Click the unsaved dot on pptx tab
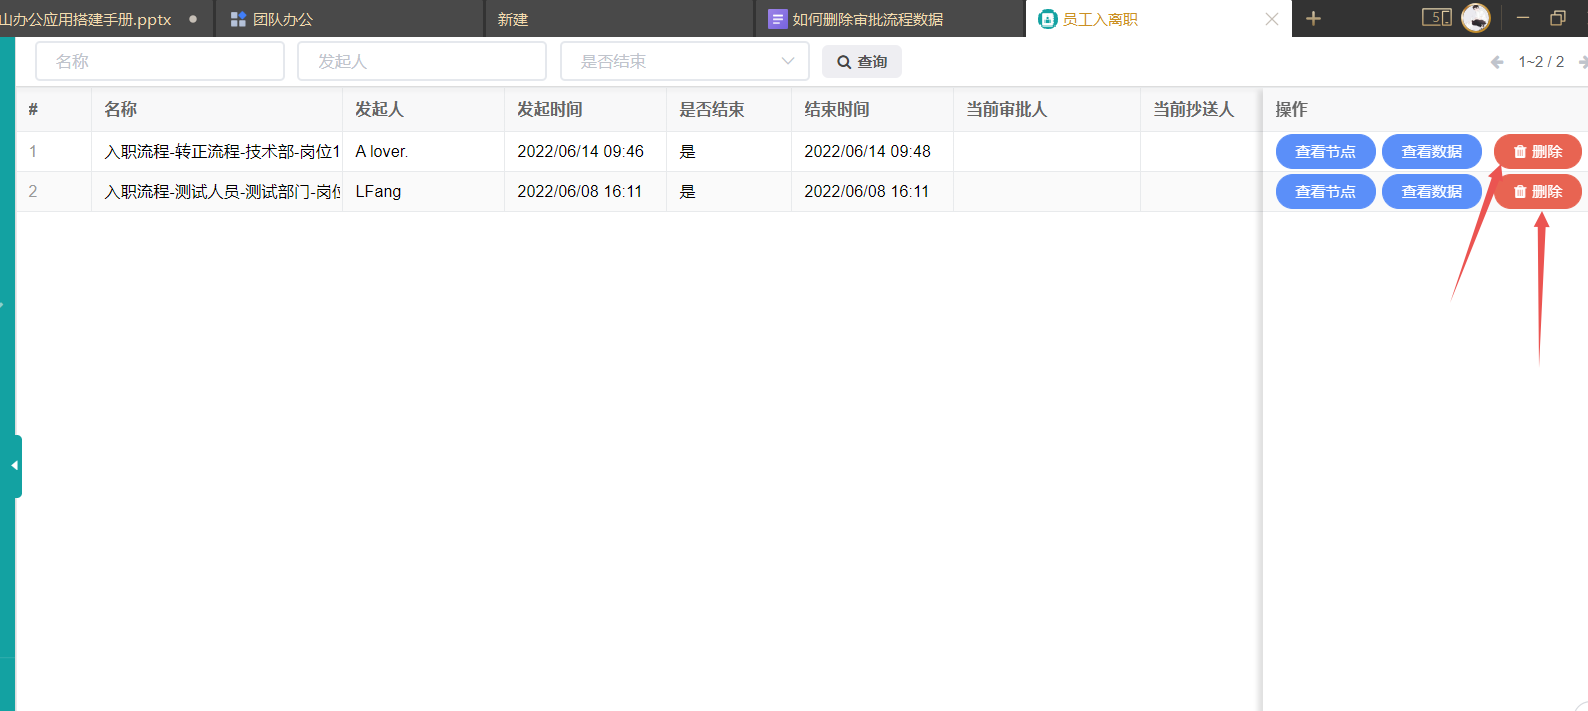 193,19
